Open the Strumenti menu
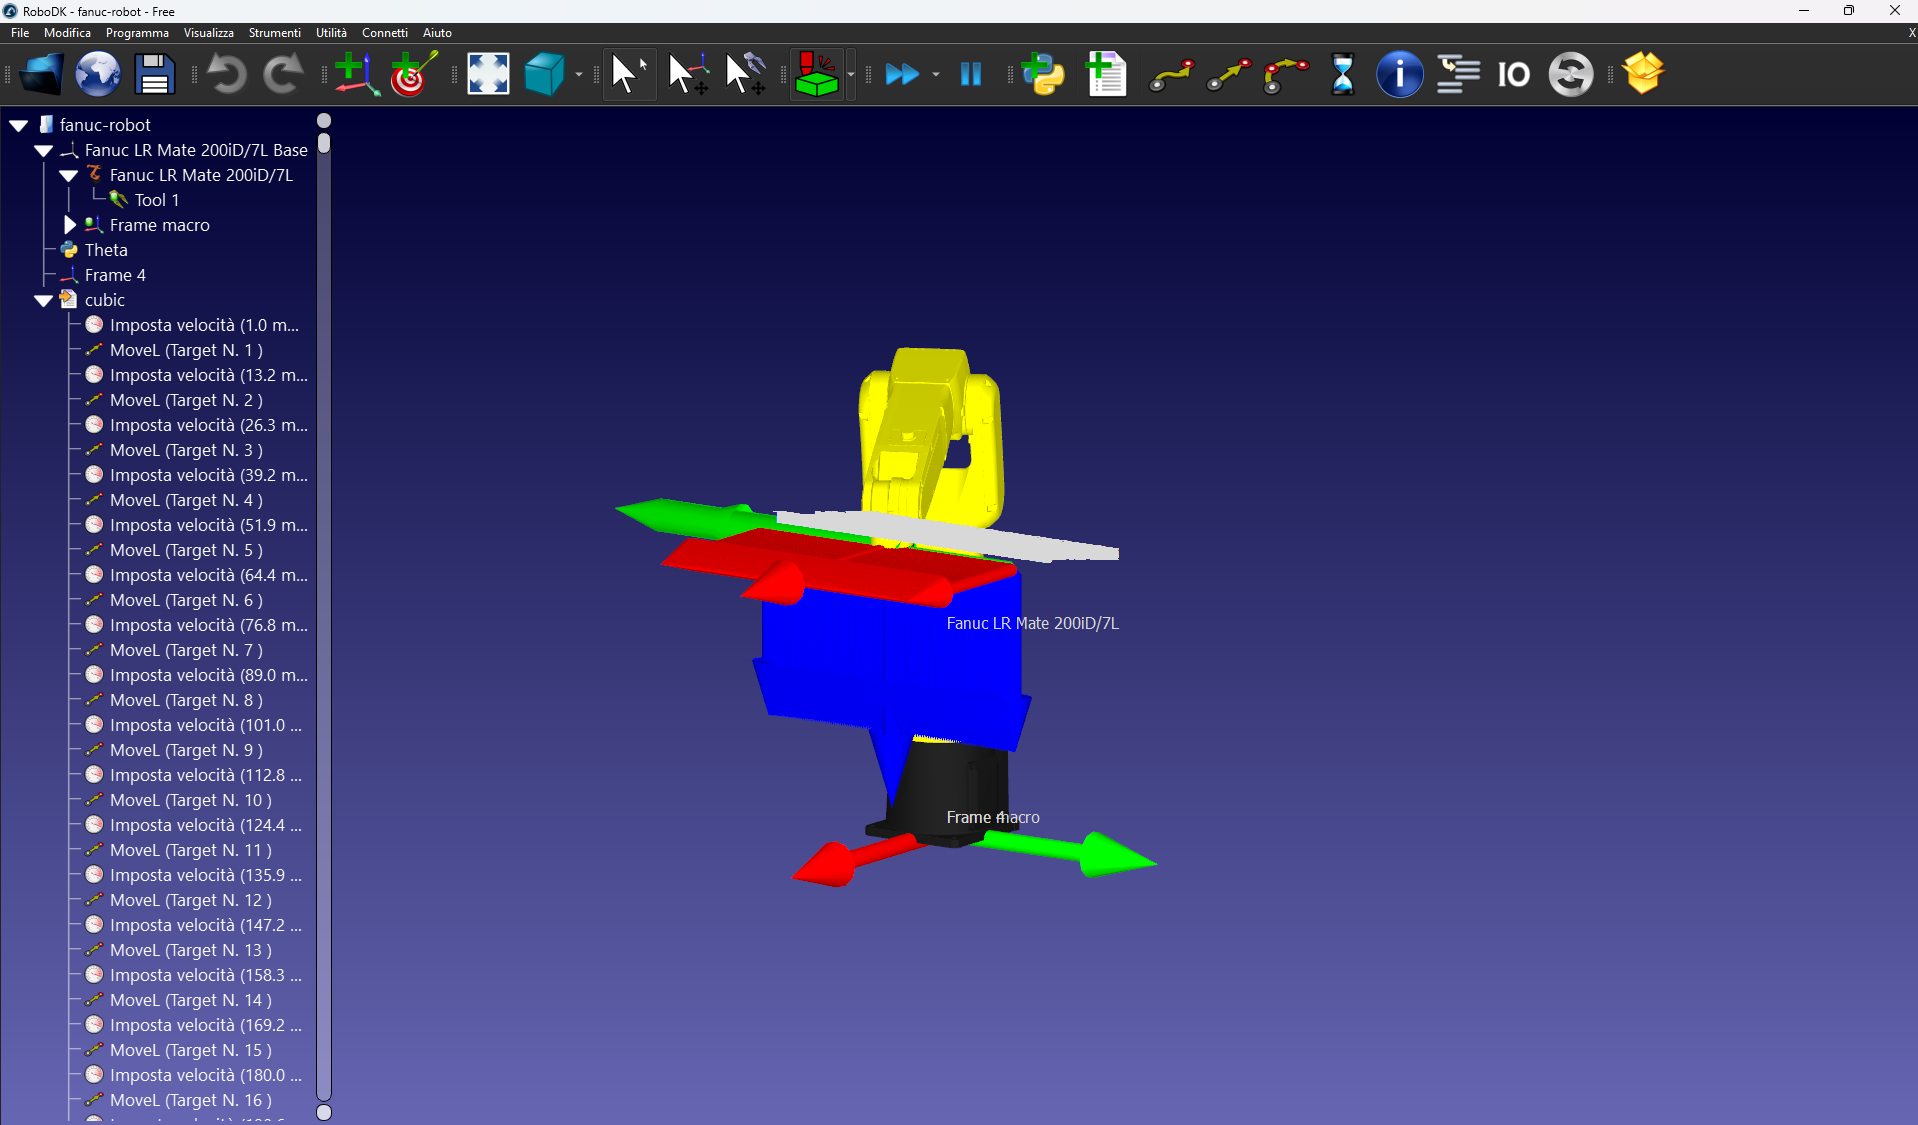Image resolution: width=1918 pixels, height=1125 pixels. 274,33
